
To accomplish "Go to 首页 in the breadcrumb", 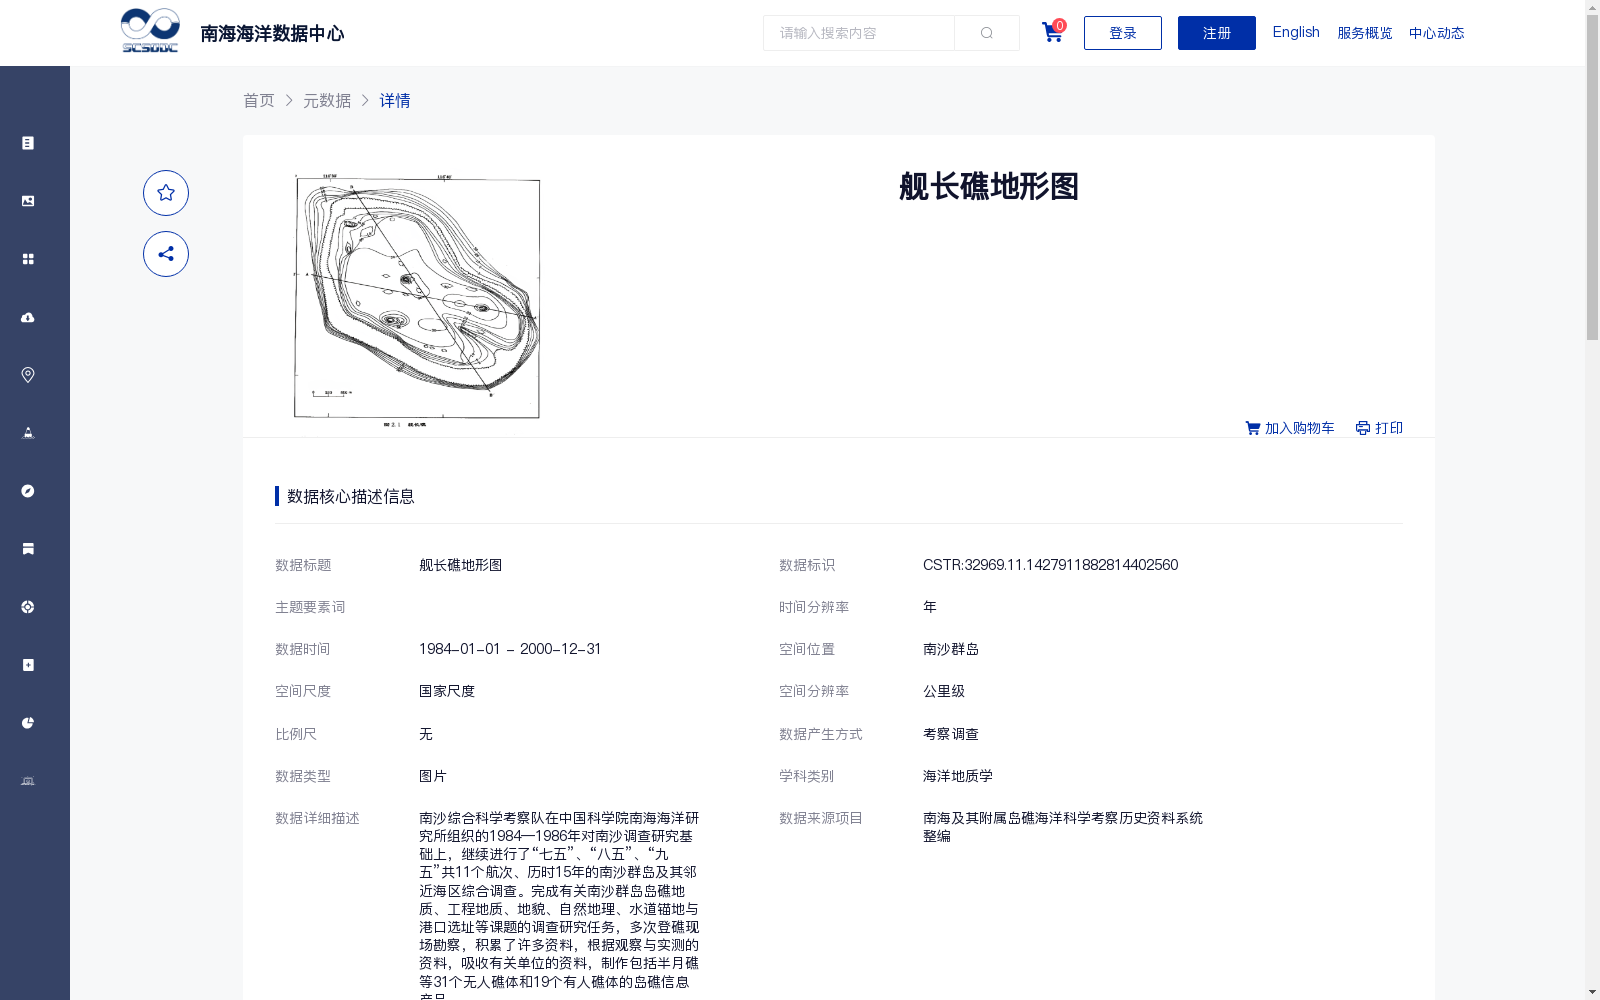I will click(259, 100).
